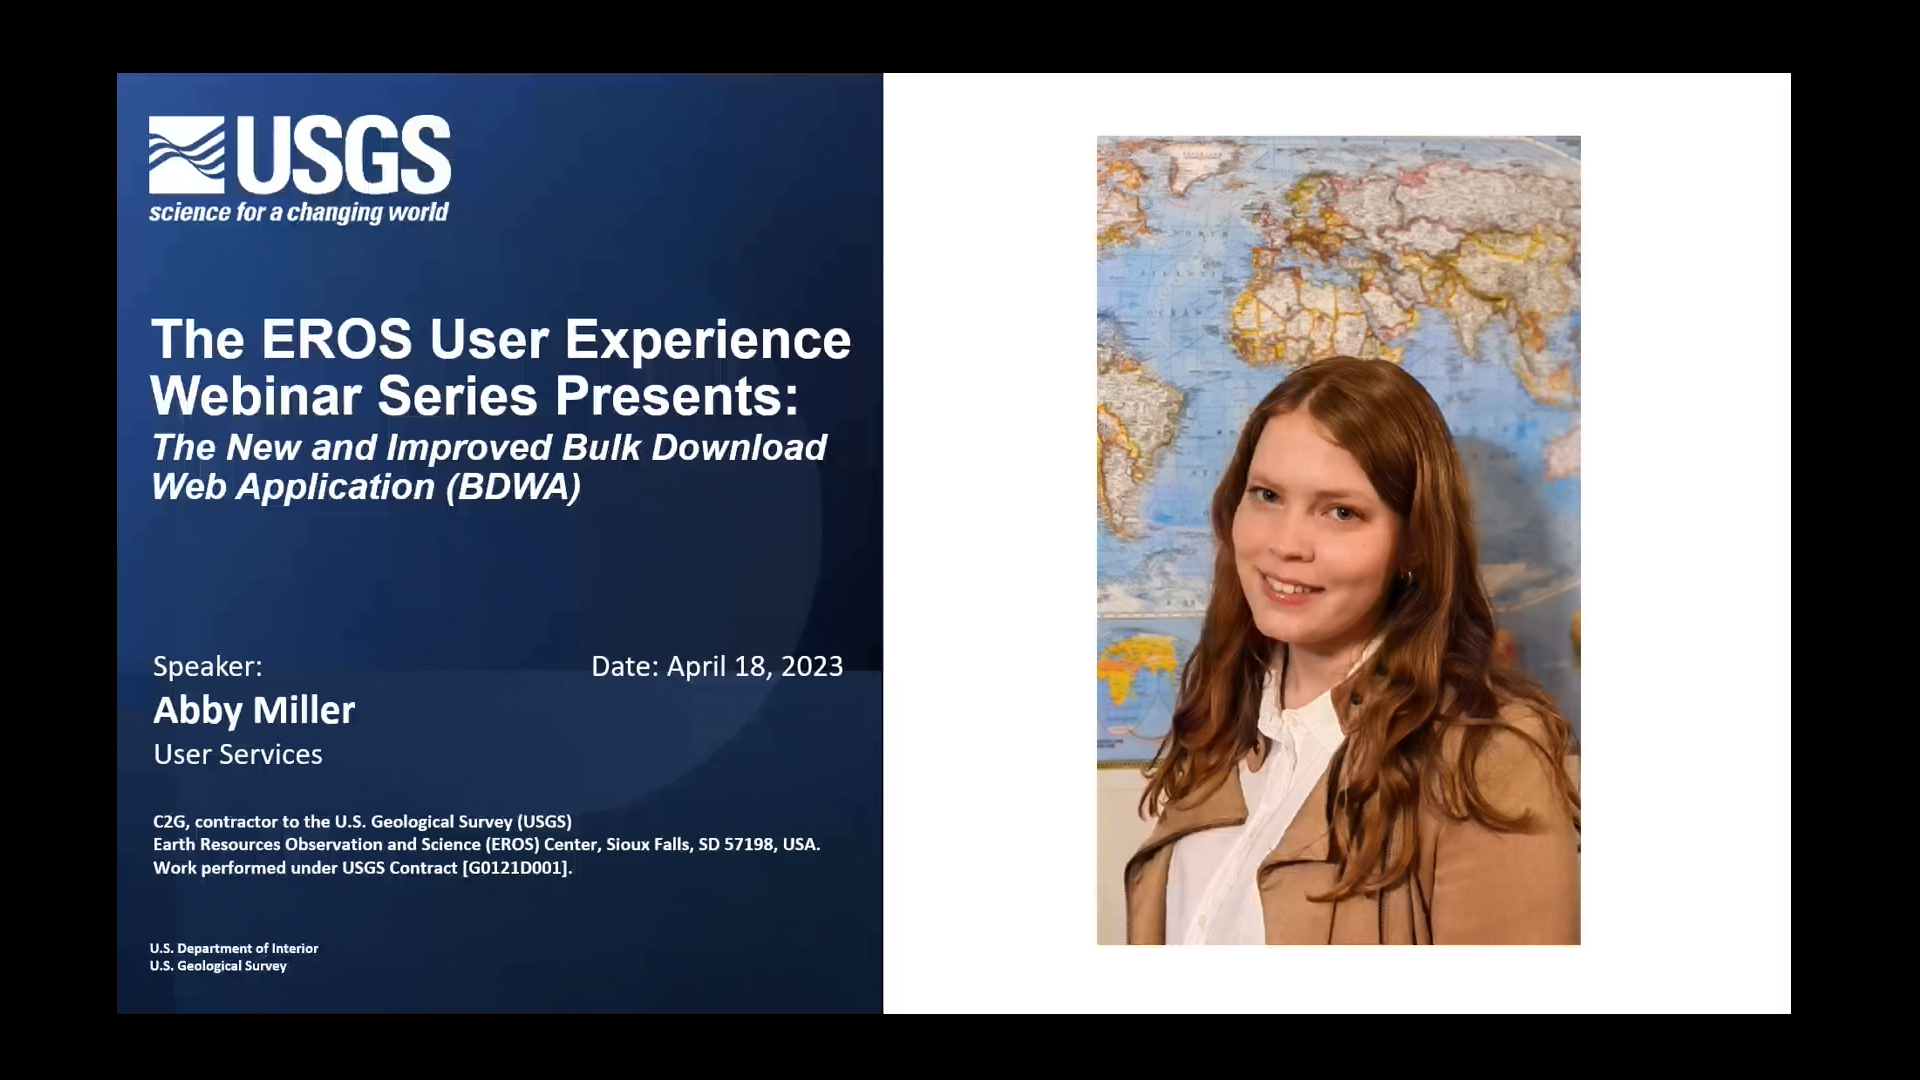This screenshot has width=1920, height=1080.
Task: Click the 'Speaker:' label
Action: click(208, 666)
